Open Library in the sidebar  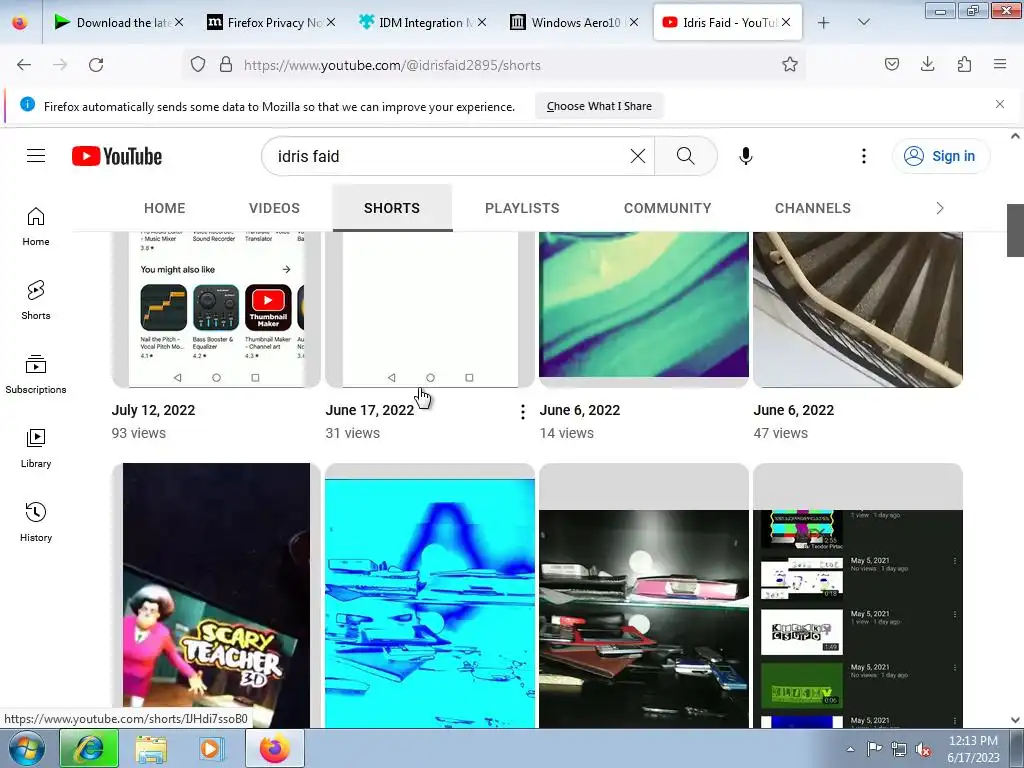[x=36, y=448]
